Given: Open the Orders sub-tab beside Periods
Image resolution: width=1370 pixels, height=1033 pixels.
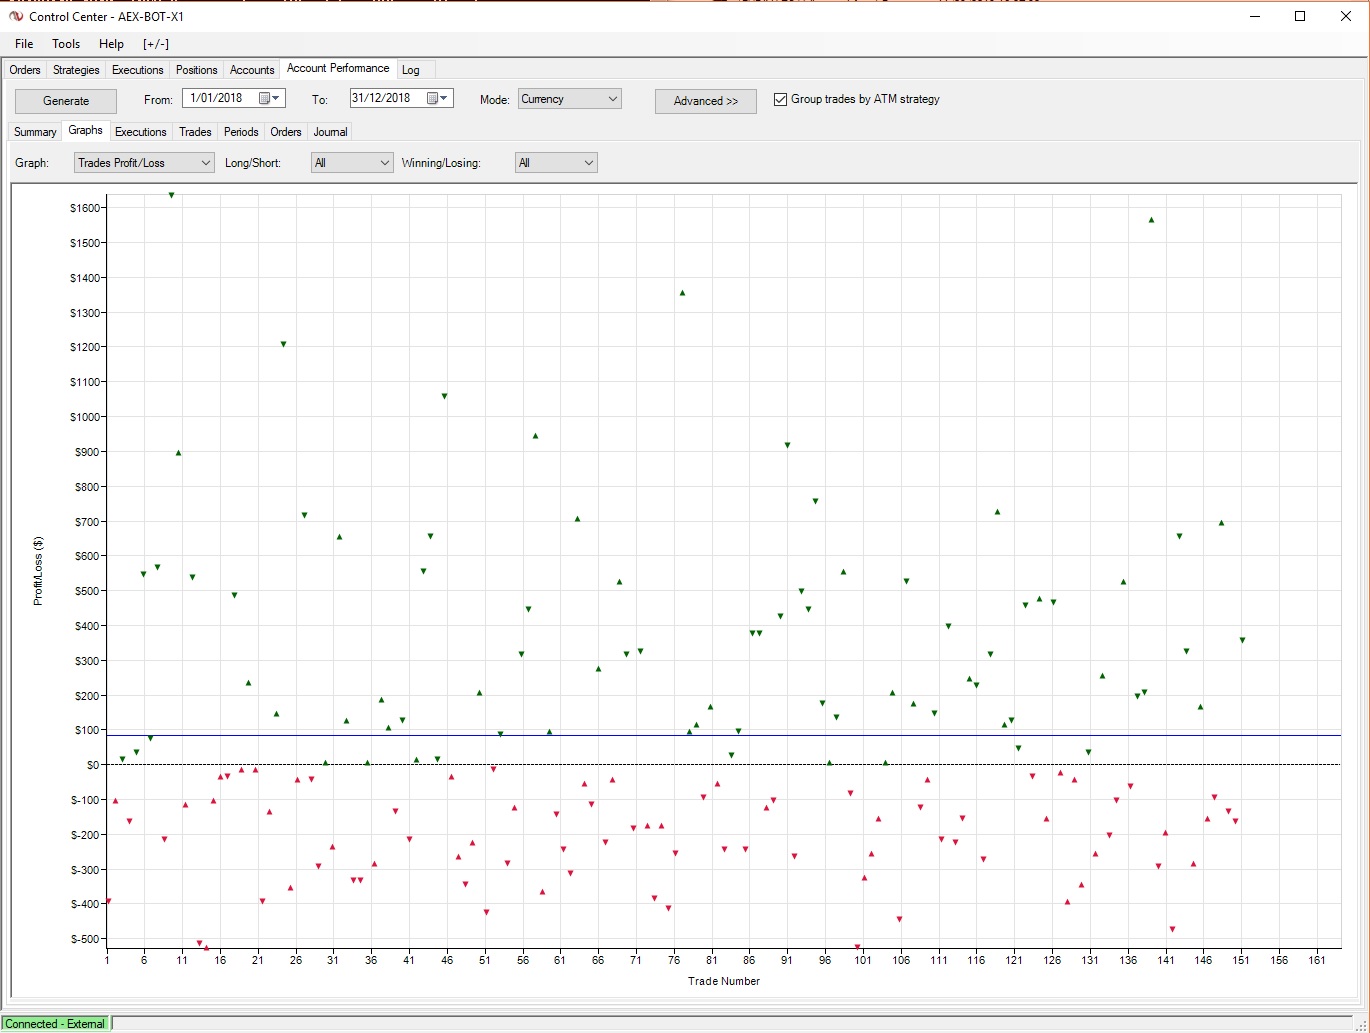Looking at the screenshot, I should [286, 132].
